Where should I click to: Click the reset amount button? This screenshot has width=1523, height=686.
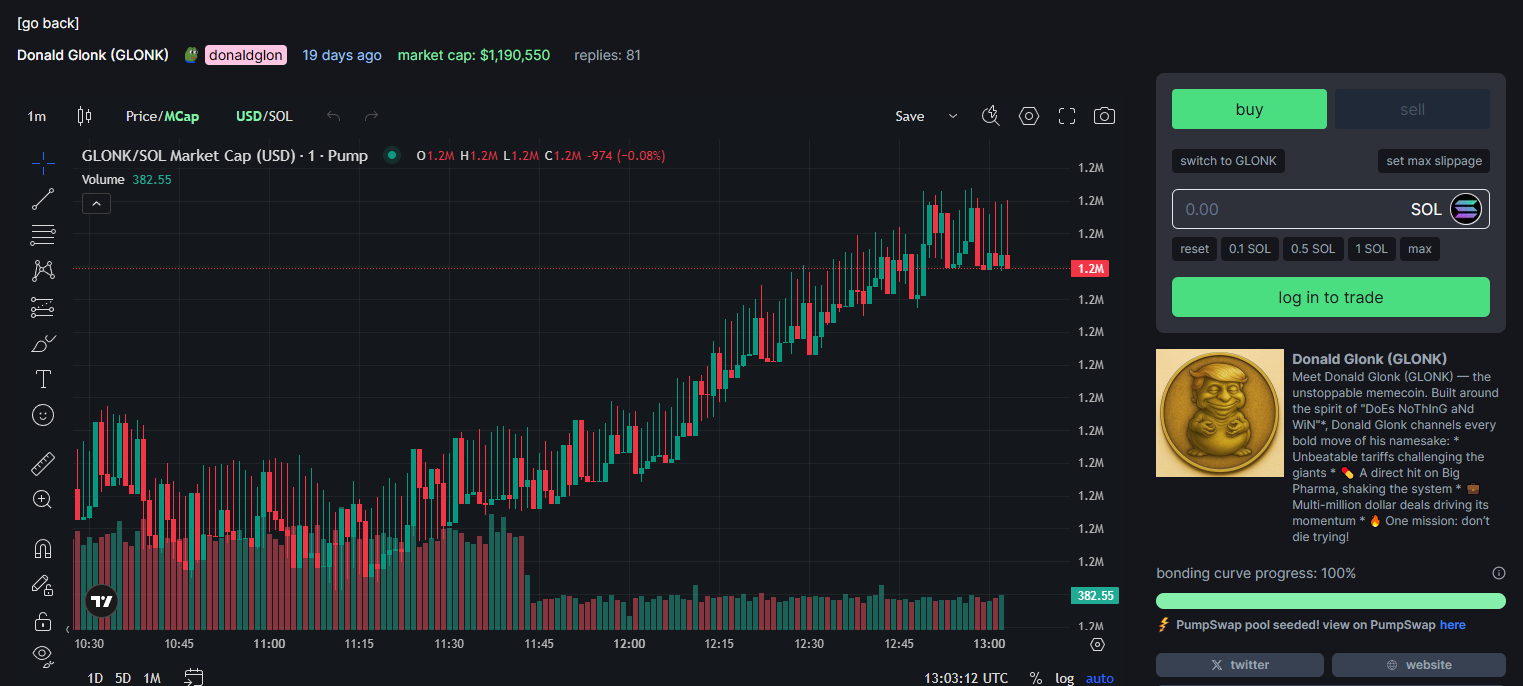pyautogui.click(x=1194, y=249)
